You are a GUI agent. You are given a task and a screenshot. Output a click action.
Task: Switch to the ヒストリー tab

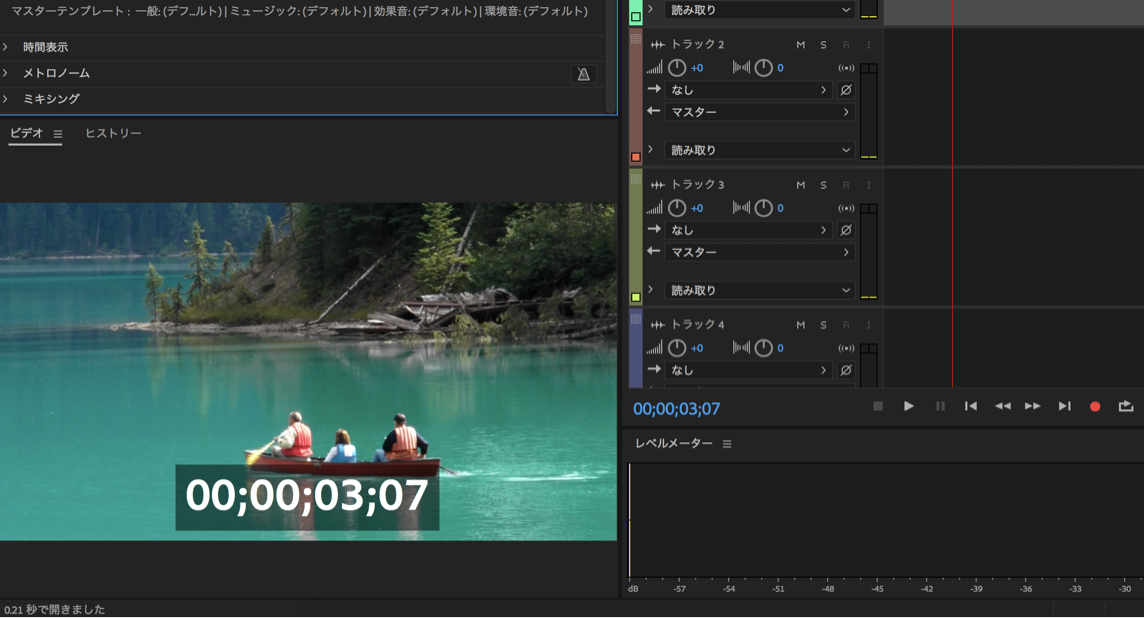[113, 132]
